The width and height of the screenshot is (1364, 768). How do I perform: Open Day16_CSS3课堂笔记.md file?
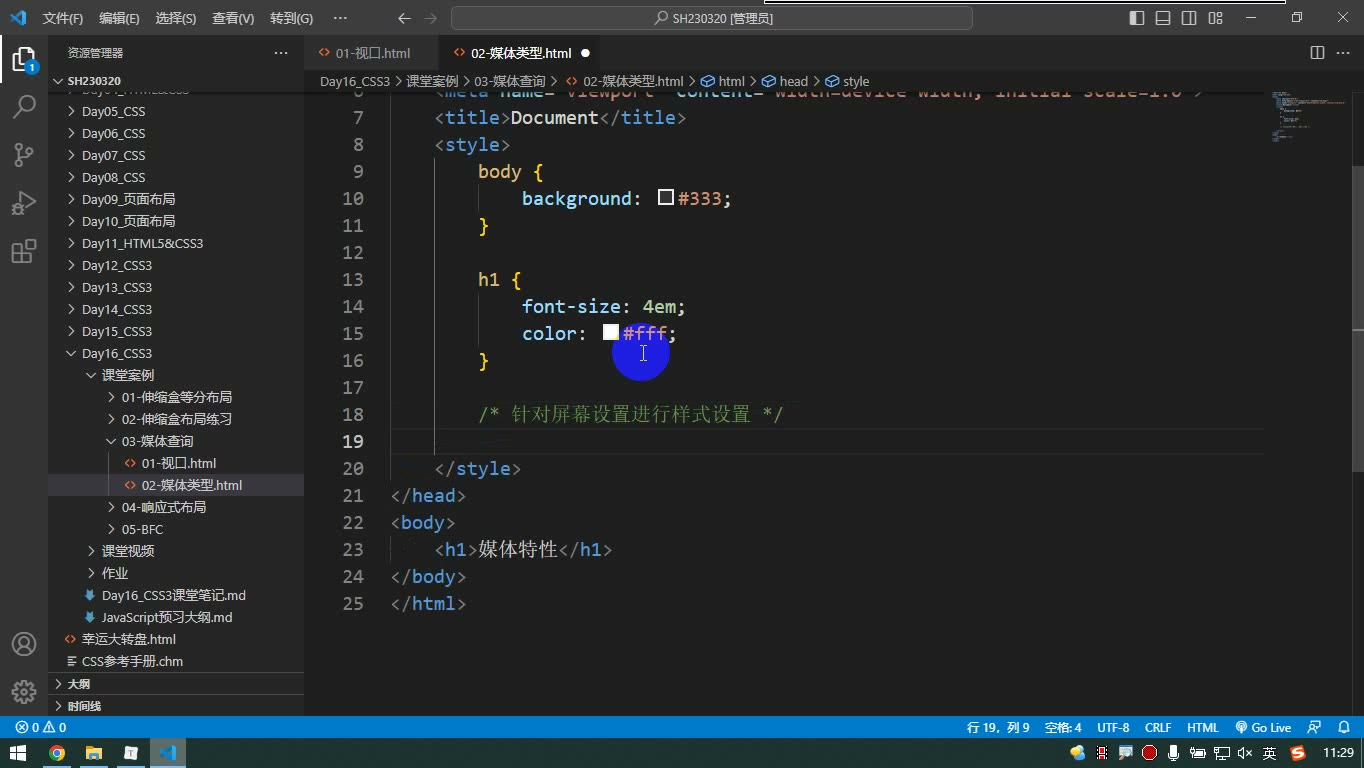(x=174, y=595)
